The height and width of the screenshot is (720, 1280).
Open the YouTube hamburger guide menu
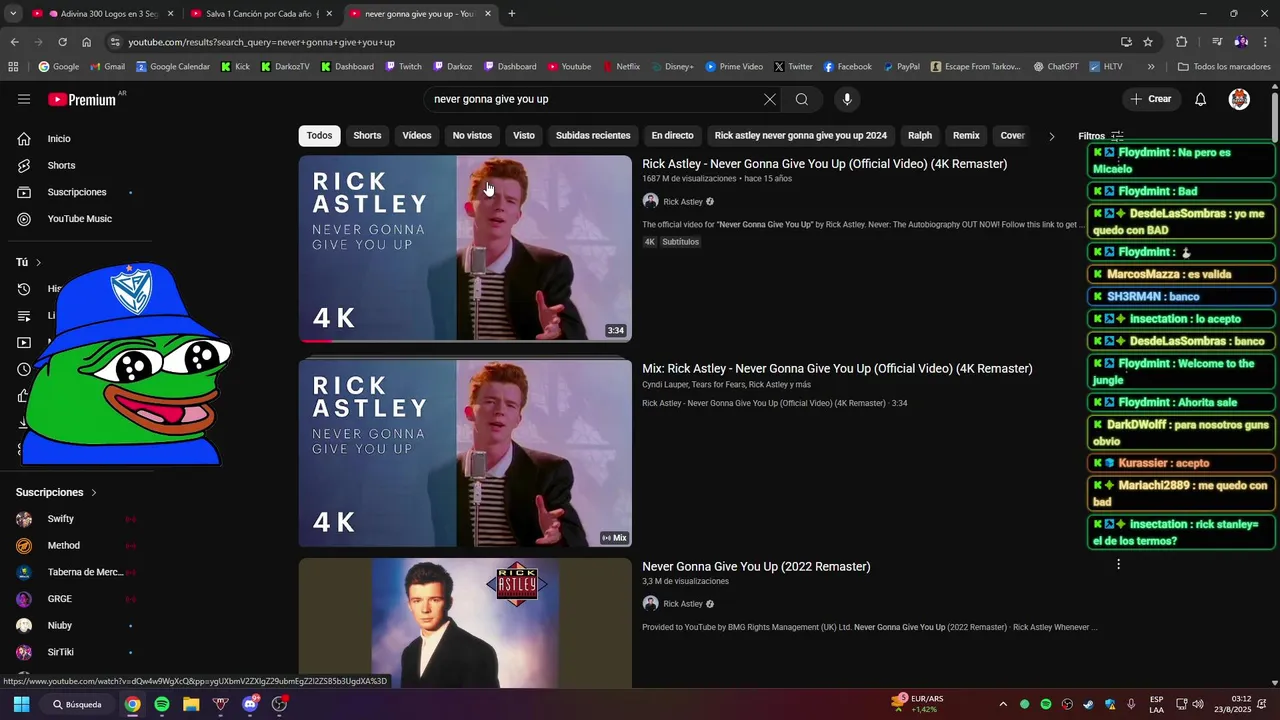coord(24,99)
